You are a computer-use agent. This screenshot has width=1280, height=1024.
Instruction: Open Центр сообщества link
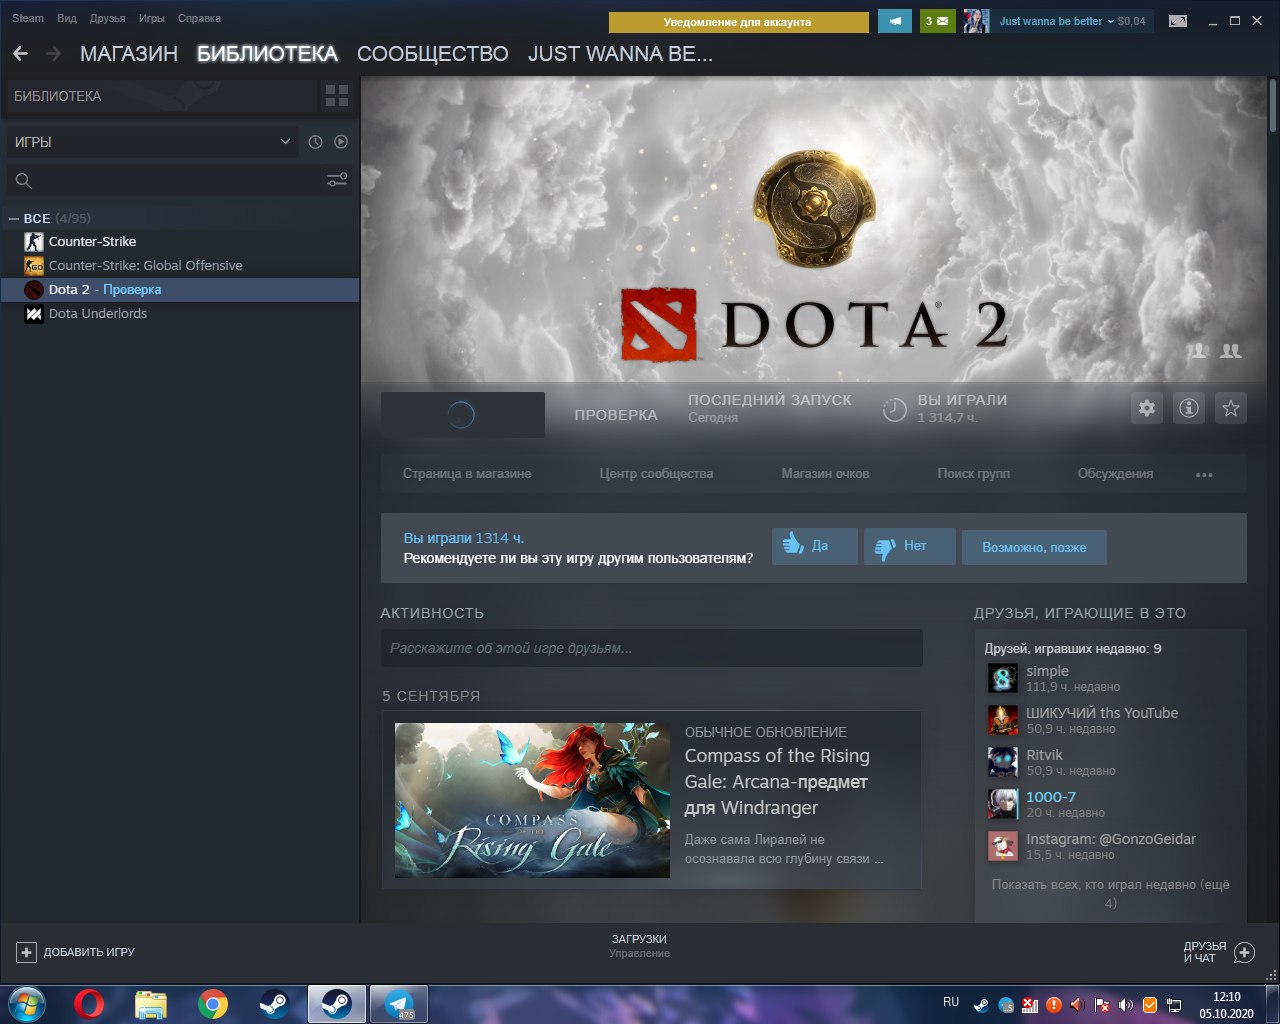click(656, 474)
